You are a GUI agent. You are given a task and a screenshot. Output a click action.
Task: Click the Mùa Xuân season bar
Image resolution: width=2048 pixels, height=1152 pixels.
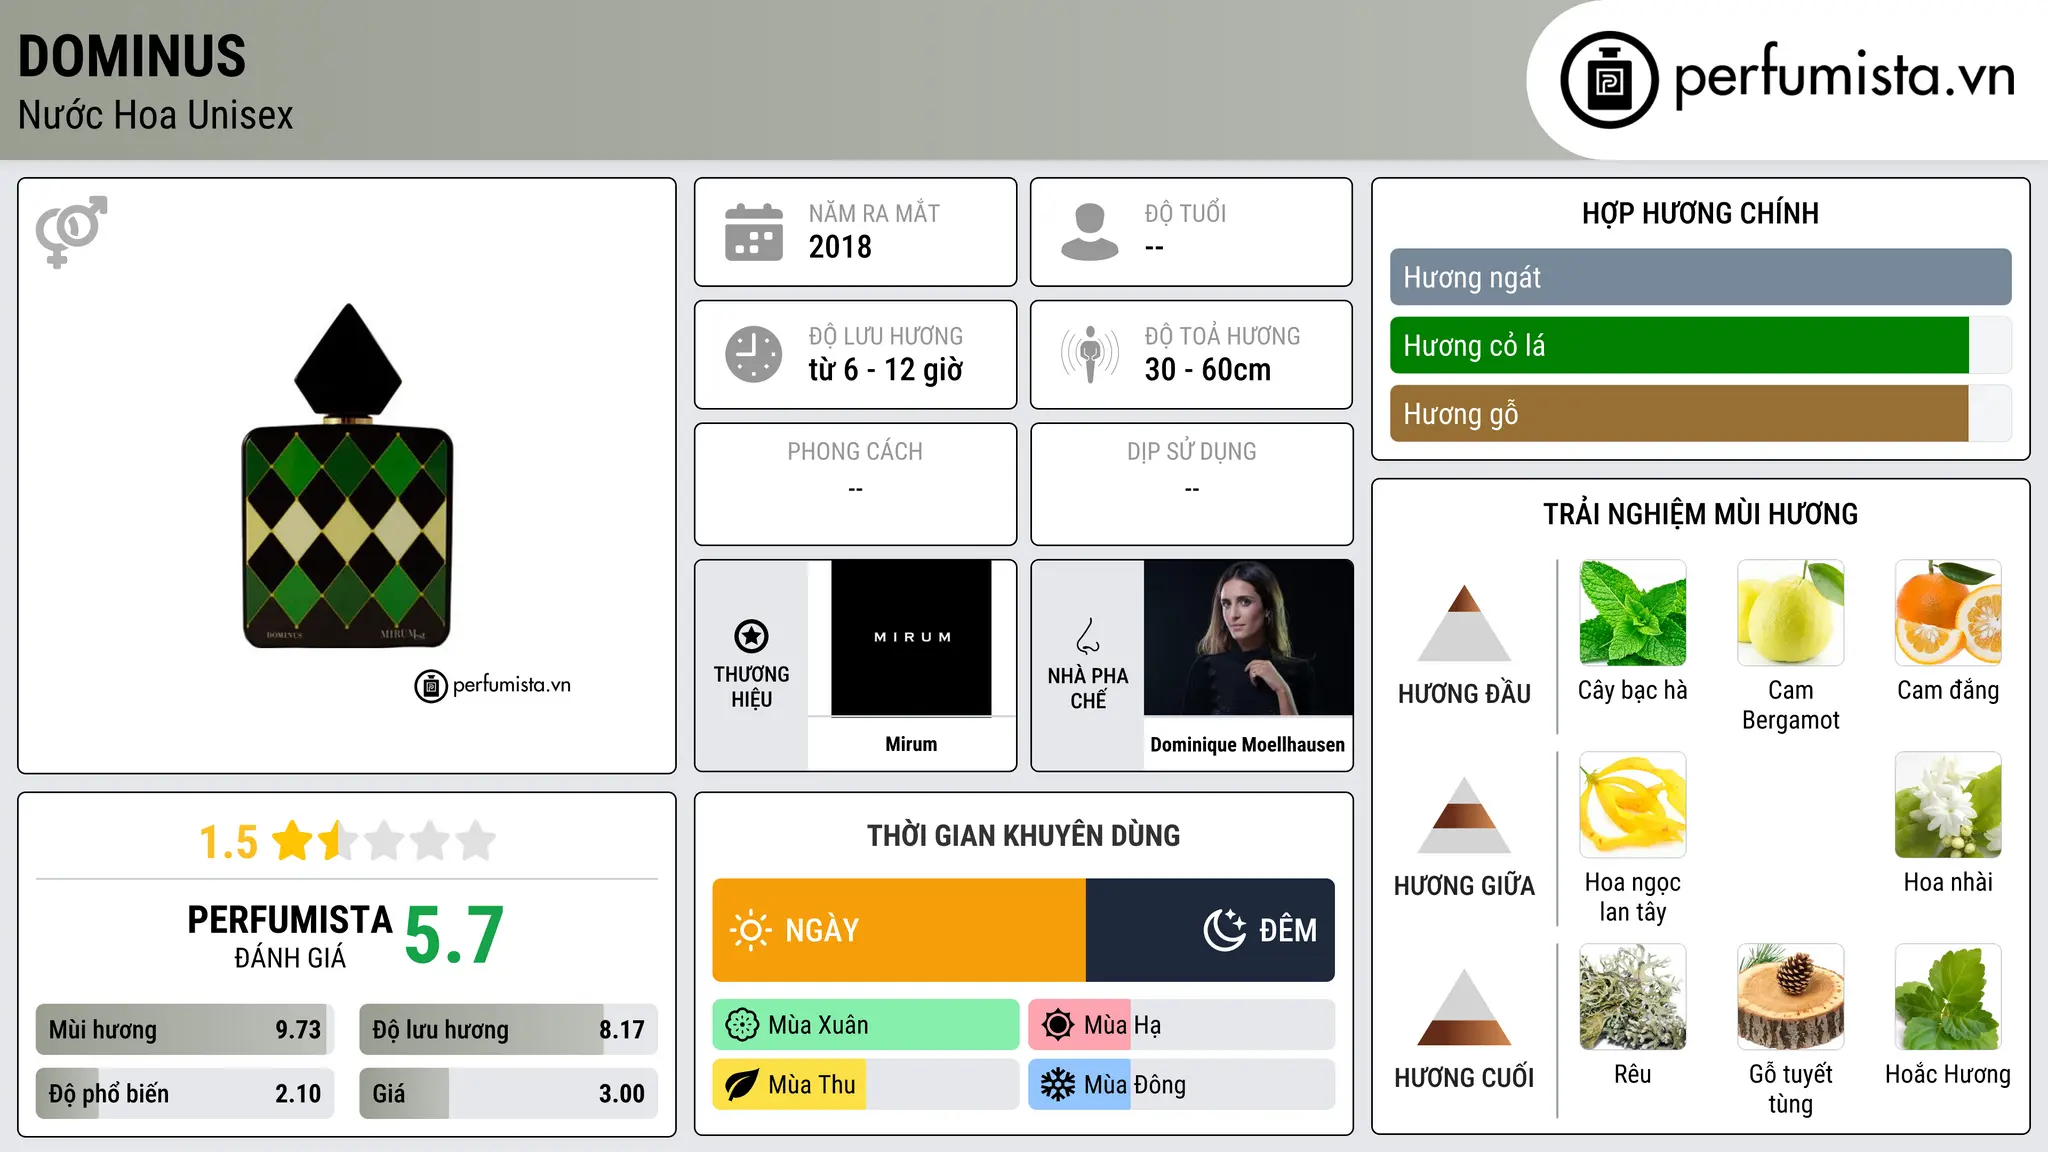[x=866, y=1025]
